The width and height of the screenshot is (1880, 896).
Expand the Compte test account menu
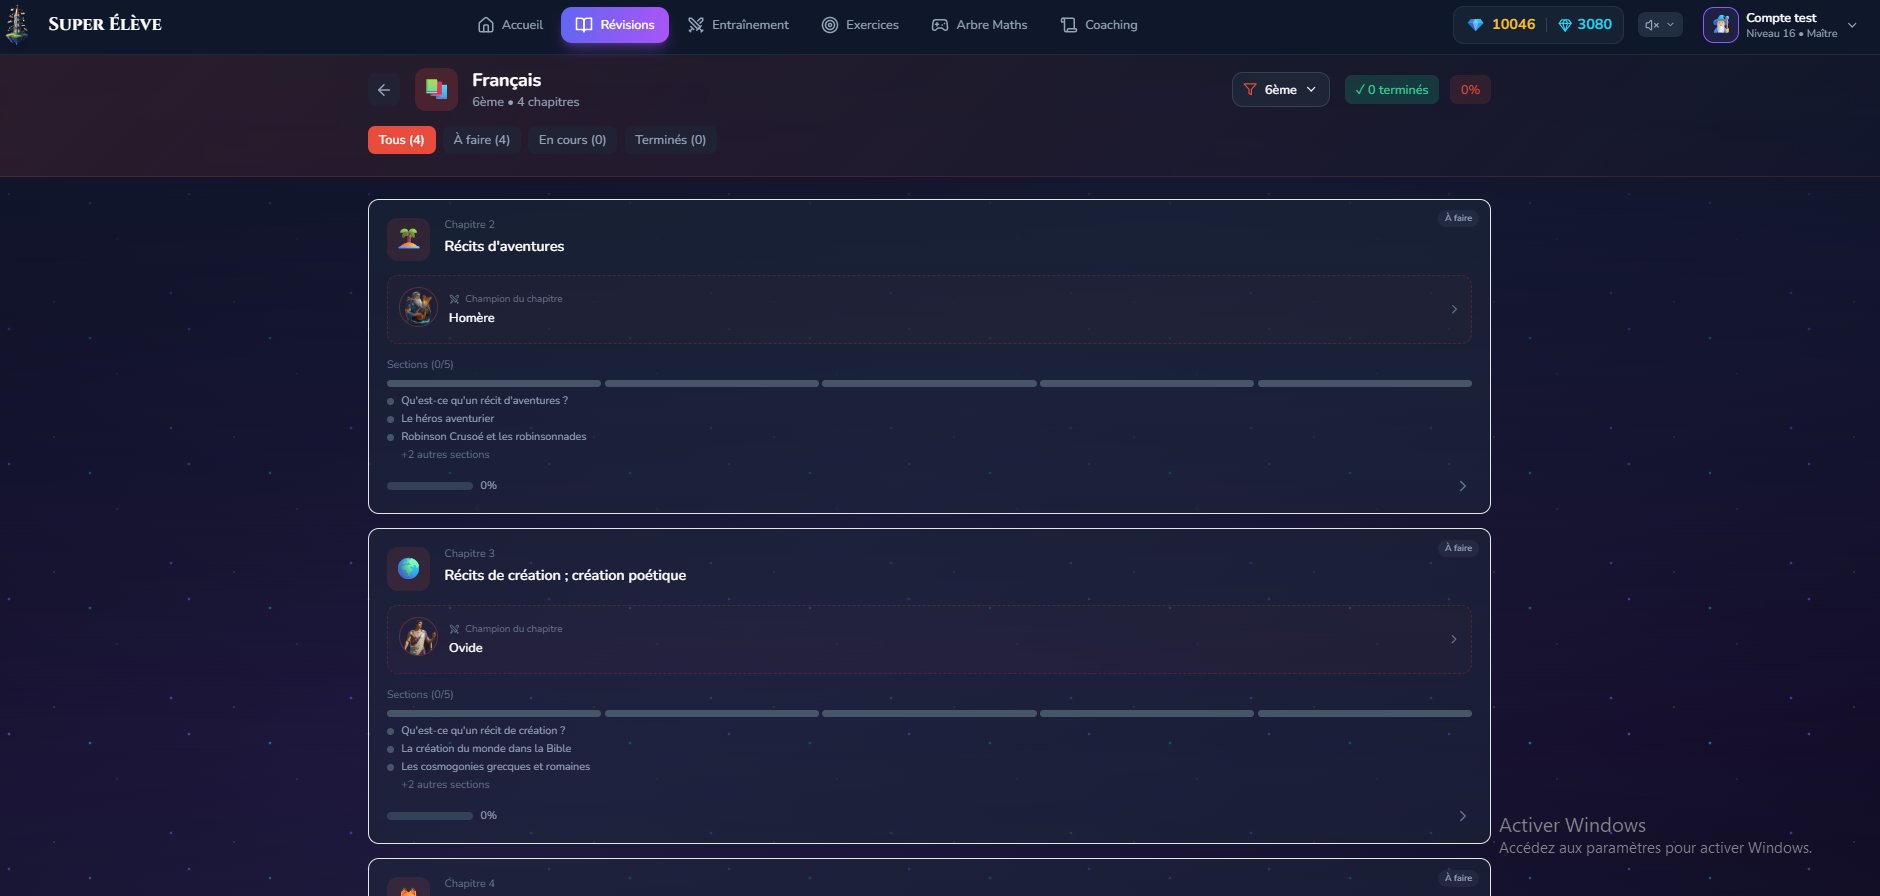click(x=1852, y=25)
